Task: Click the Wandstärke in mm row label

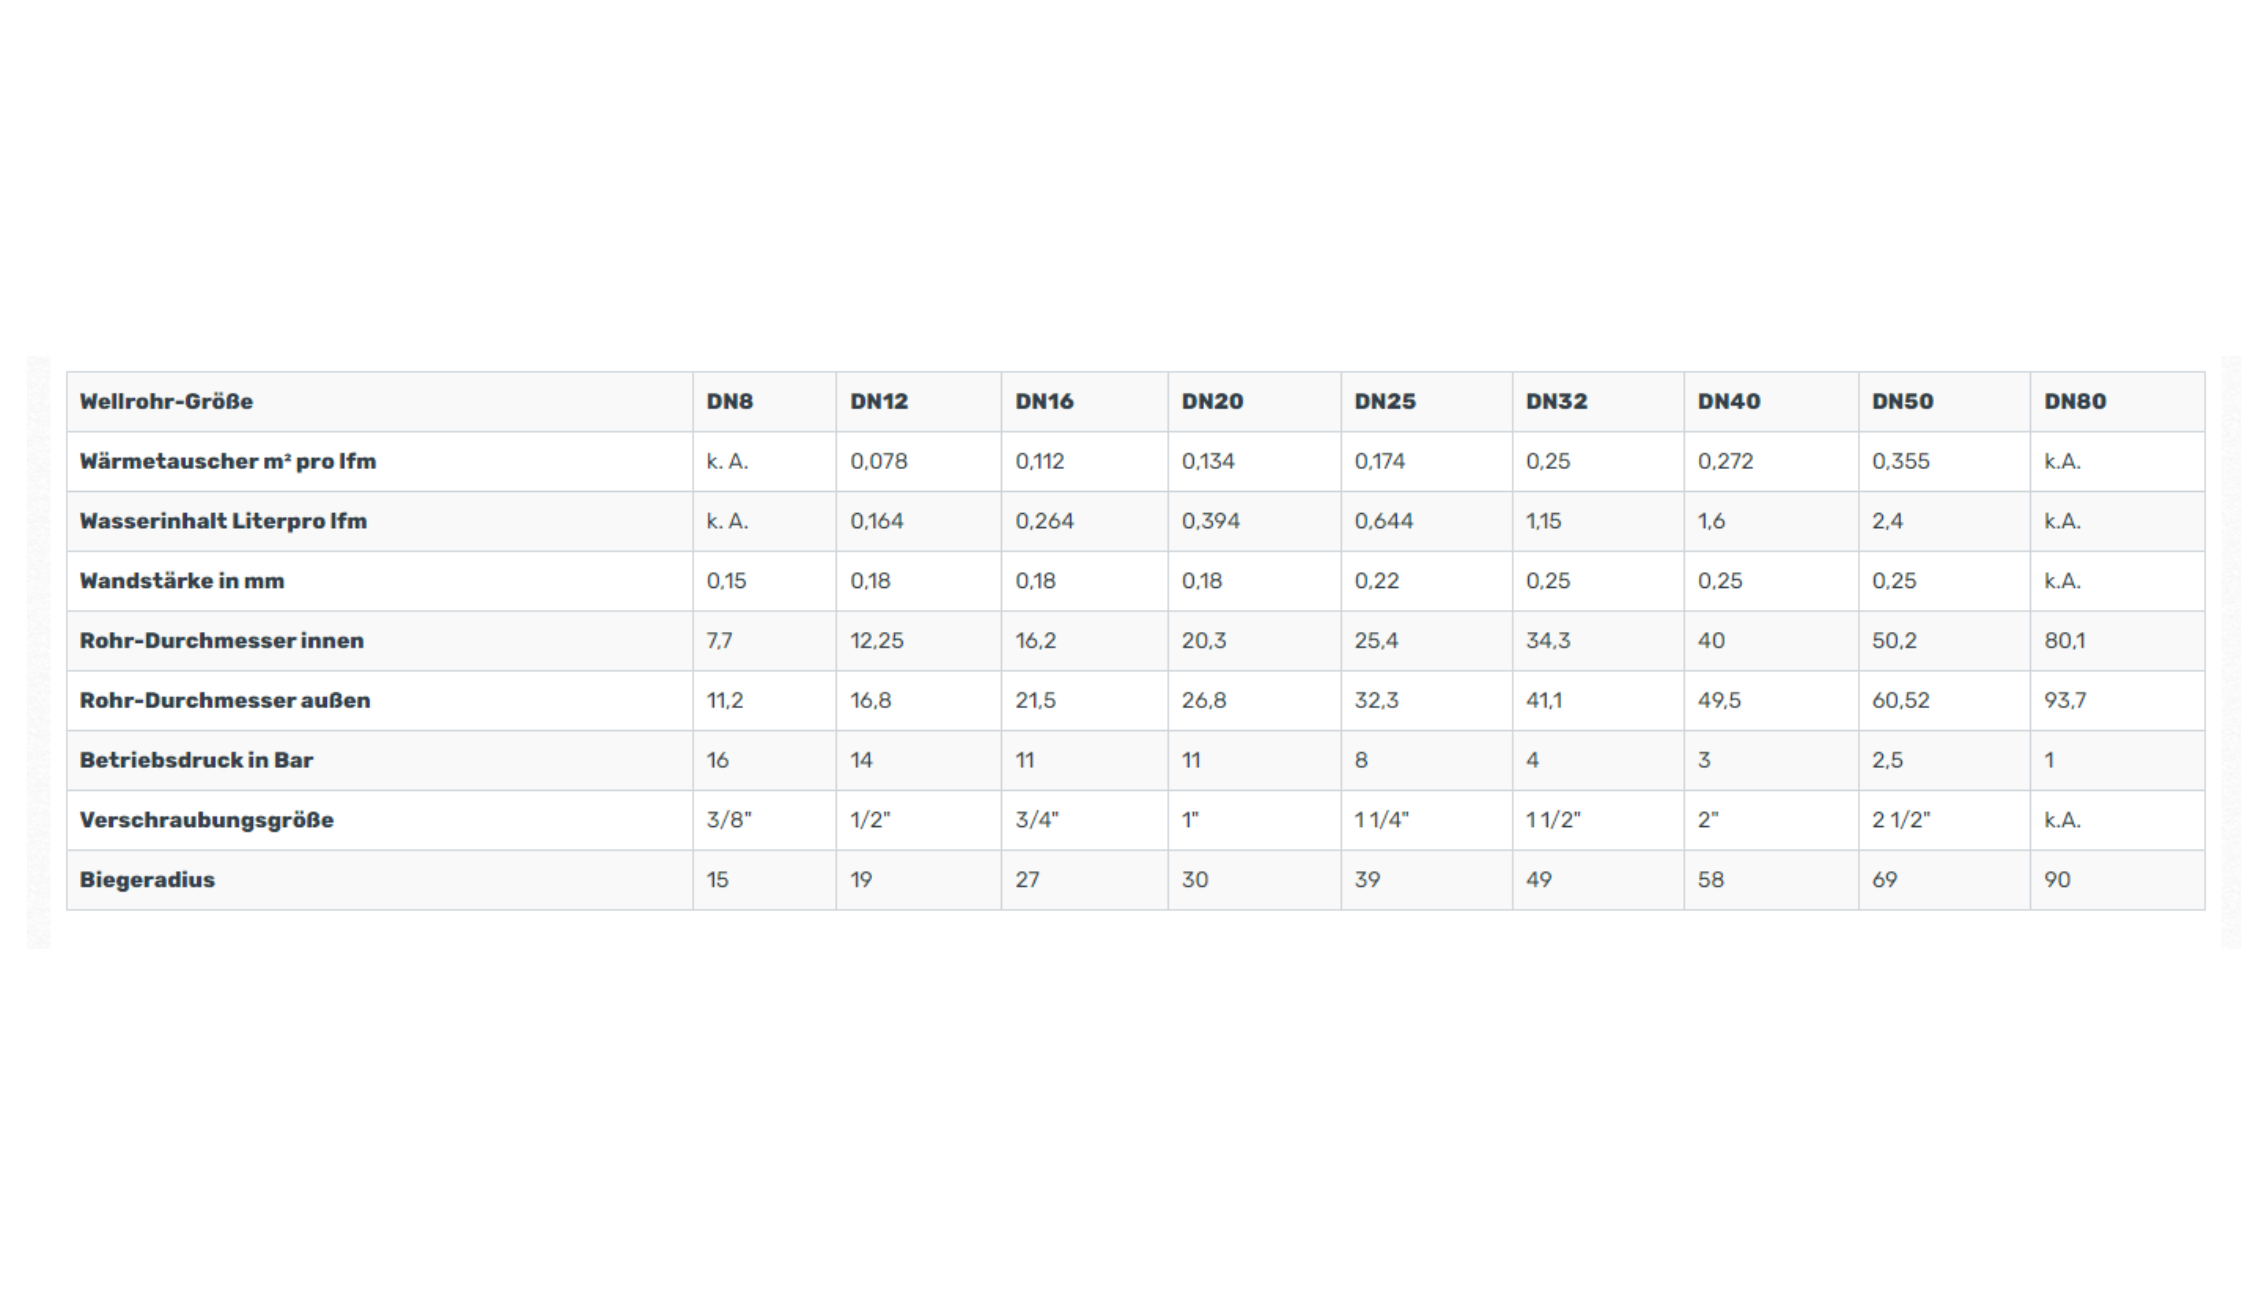Action: (182, 581)
